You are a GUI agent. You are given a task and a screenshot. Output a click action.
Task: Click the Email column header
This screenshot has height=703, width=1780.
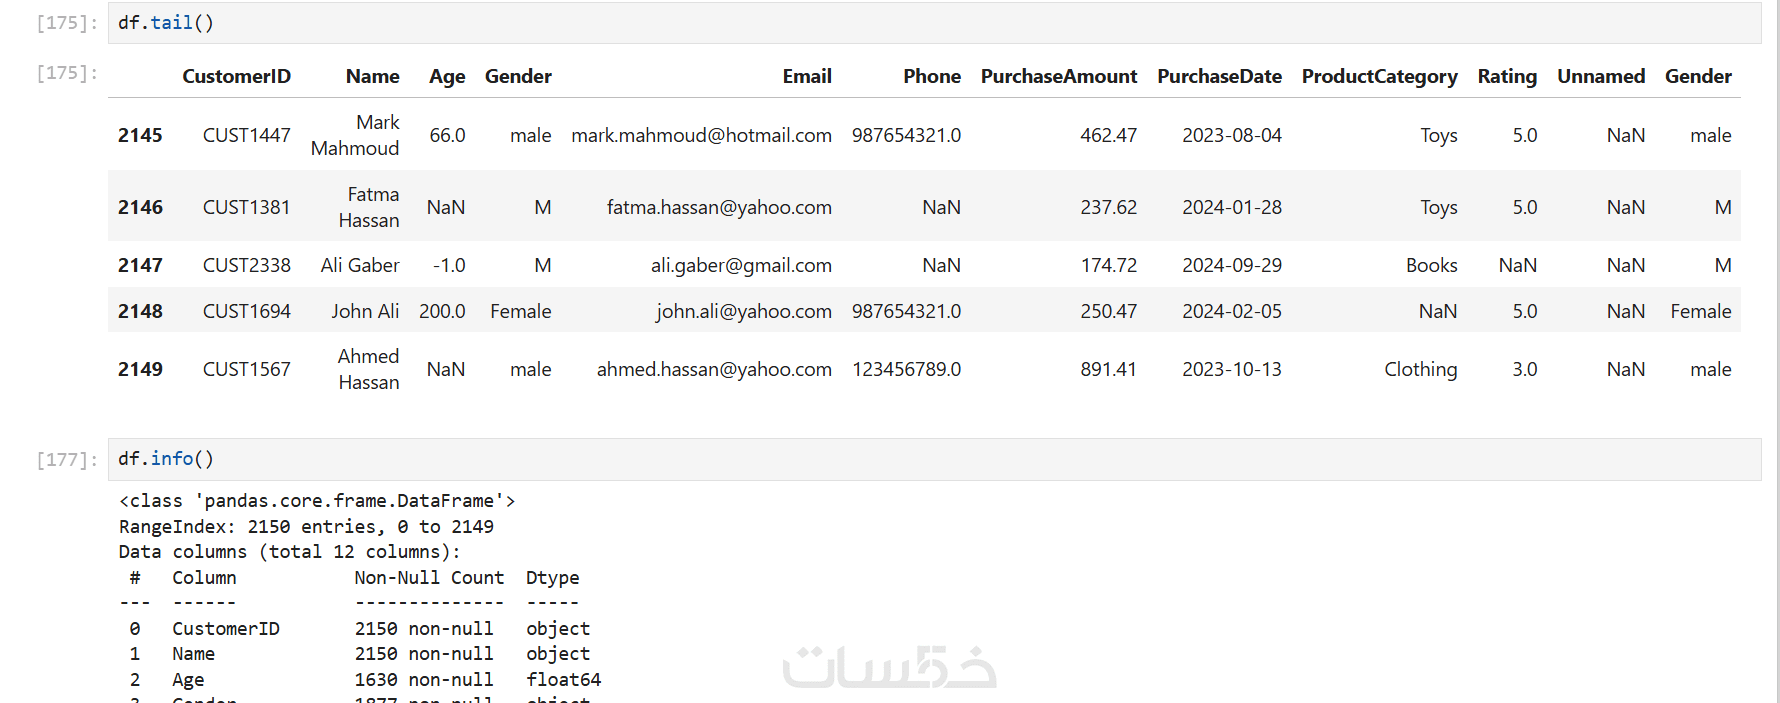(806, 76)
